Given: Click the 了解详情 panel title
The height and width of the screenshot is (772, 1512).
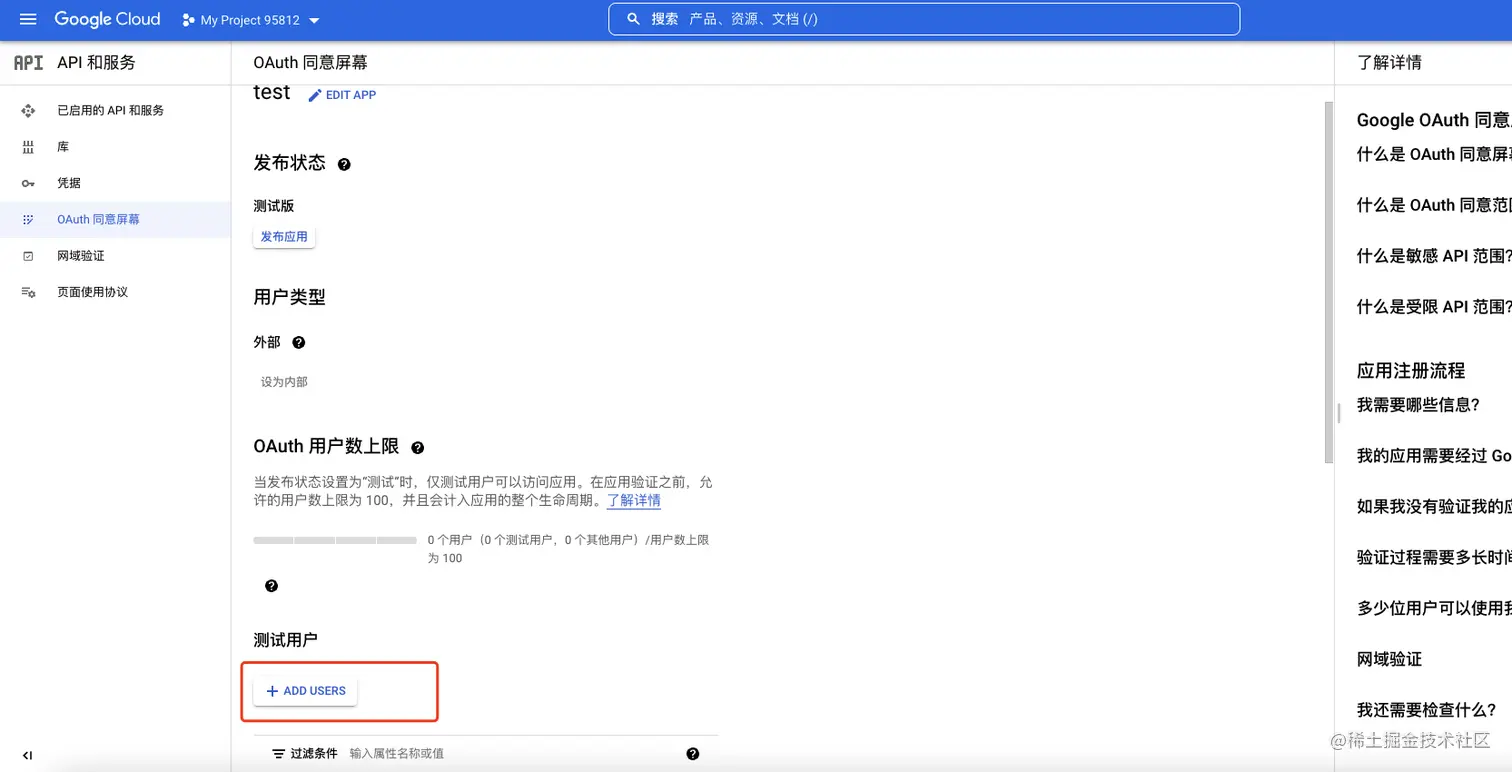Looking at the screenshot, I should coord(1389,62).
